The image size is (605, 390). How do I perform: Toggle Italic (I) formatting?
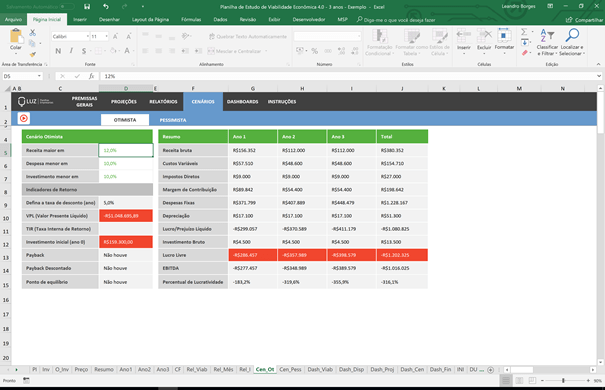coord(71,51)
